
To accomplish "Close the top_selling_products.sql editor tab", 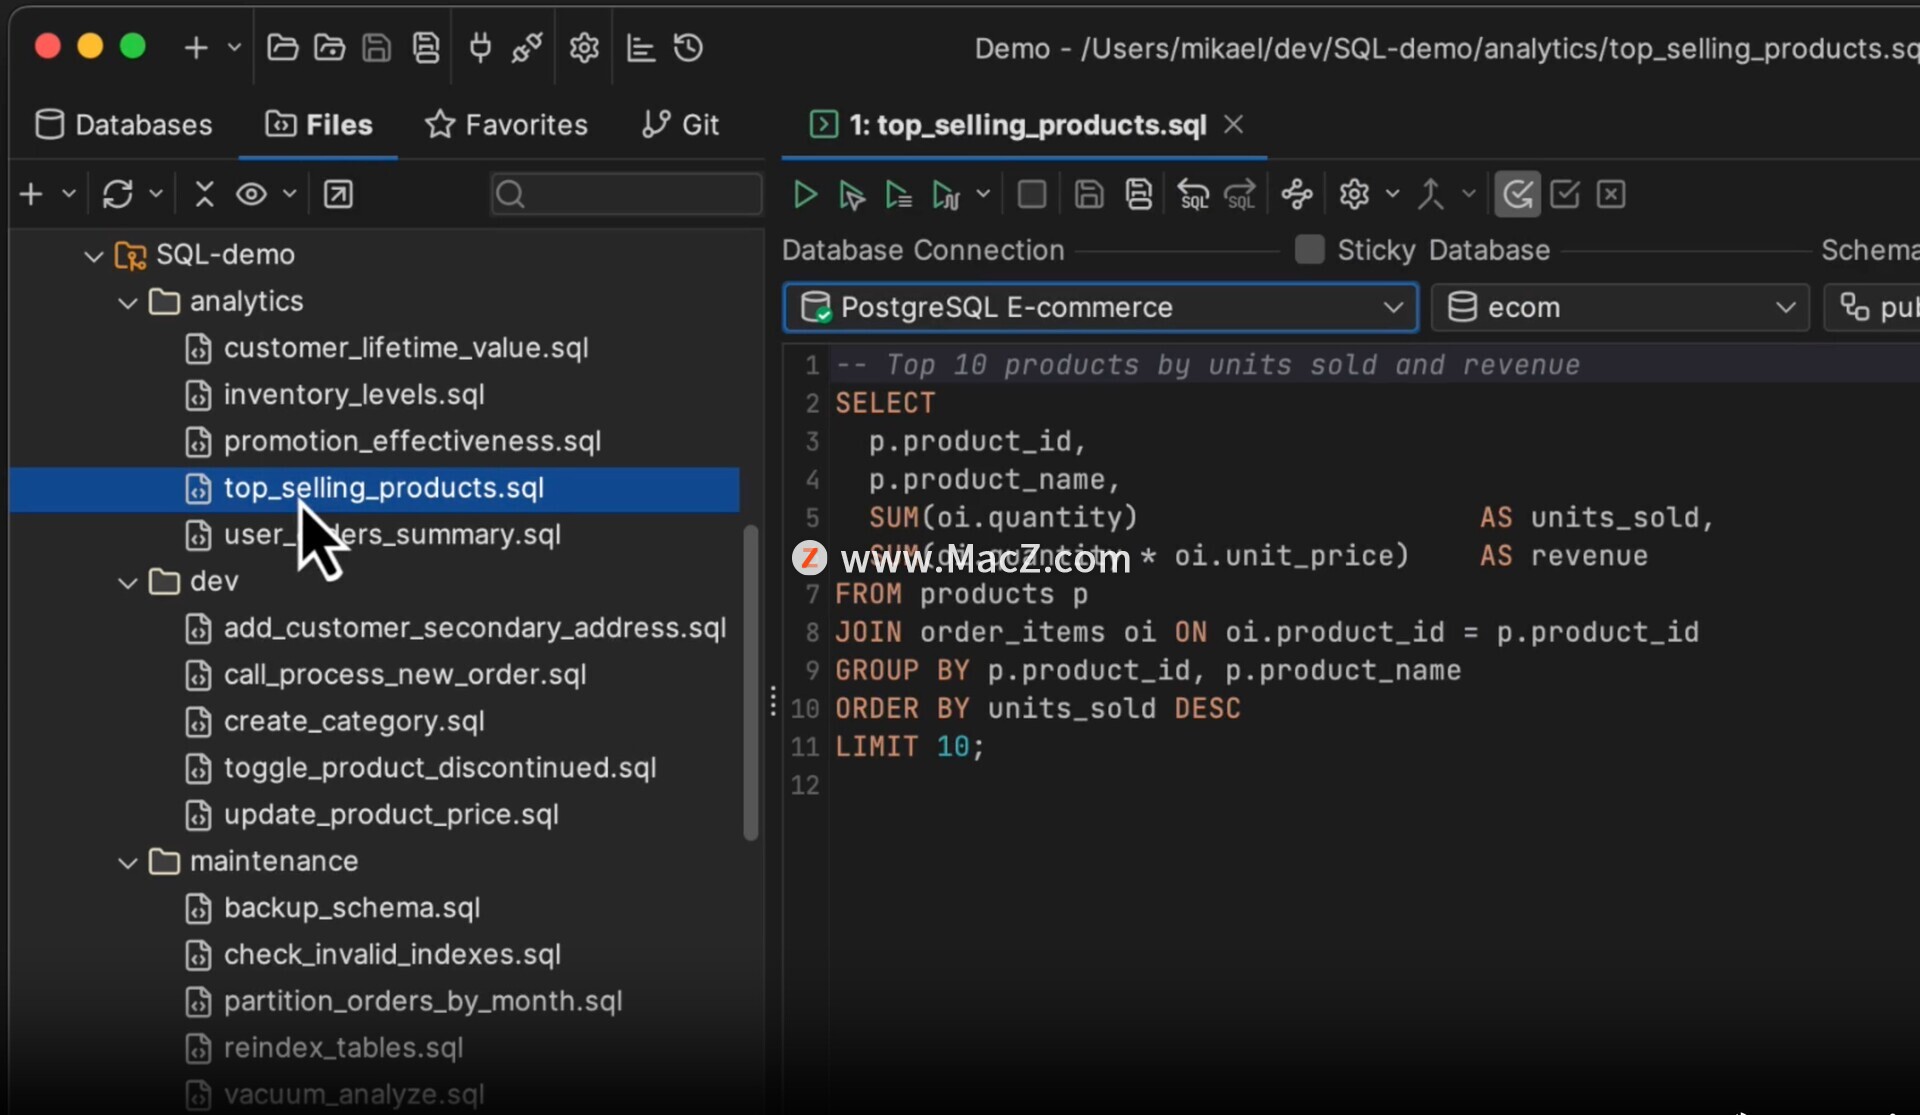I will (1234, 124).
